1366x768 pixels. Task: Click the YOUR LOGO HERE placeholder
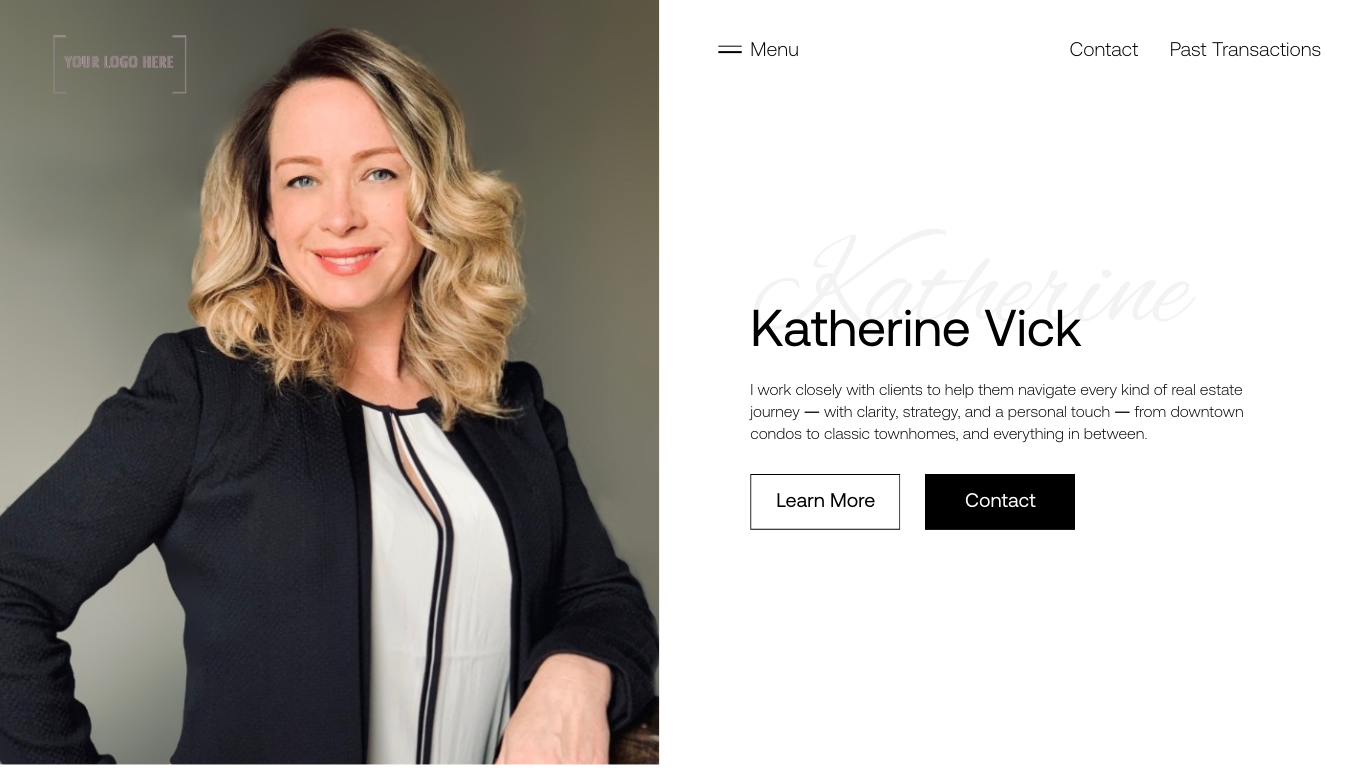(x=119, y=62)
